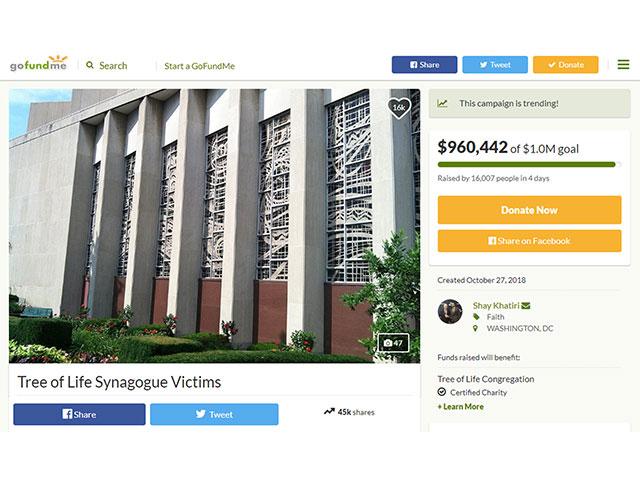Click the Faith category tag icon
This screenshot has height=480, width=640.
pyautogui.click(x=476, y=317)
